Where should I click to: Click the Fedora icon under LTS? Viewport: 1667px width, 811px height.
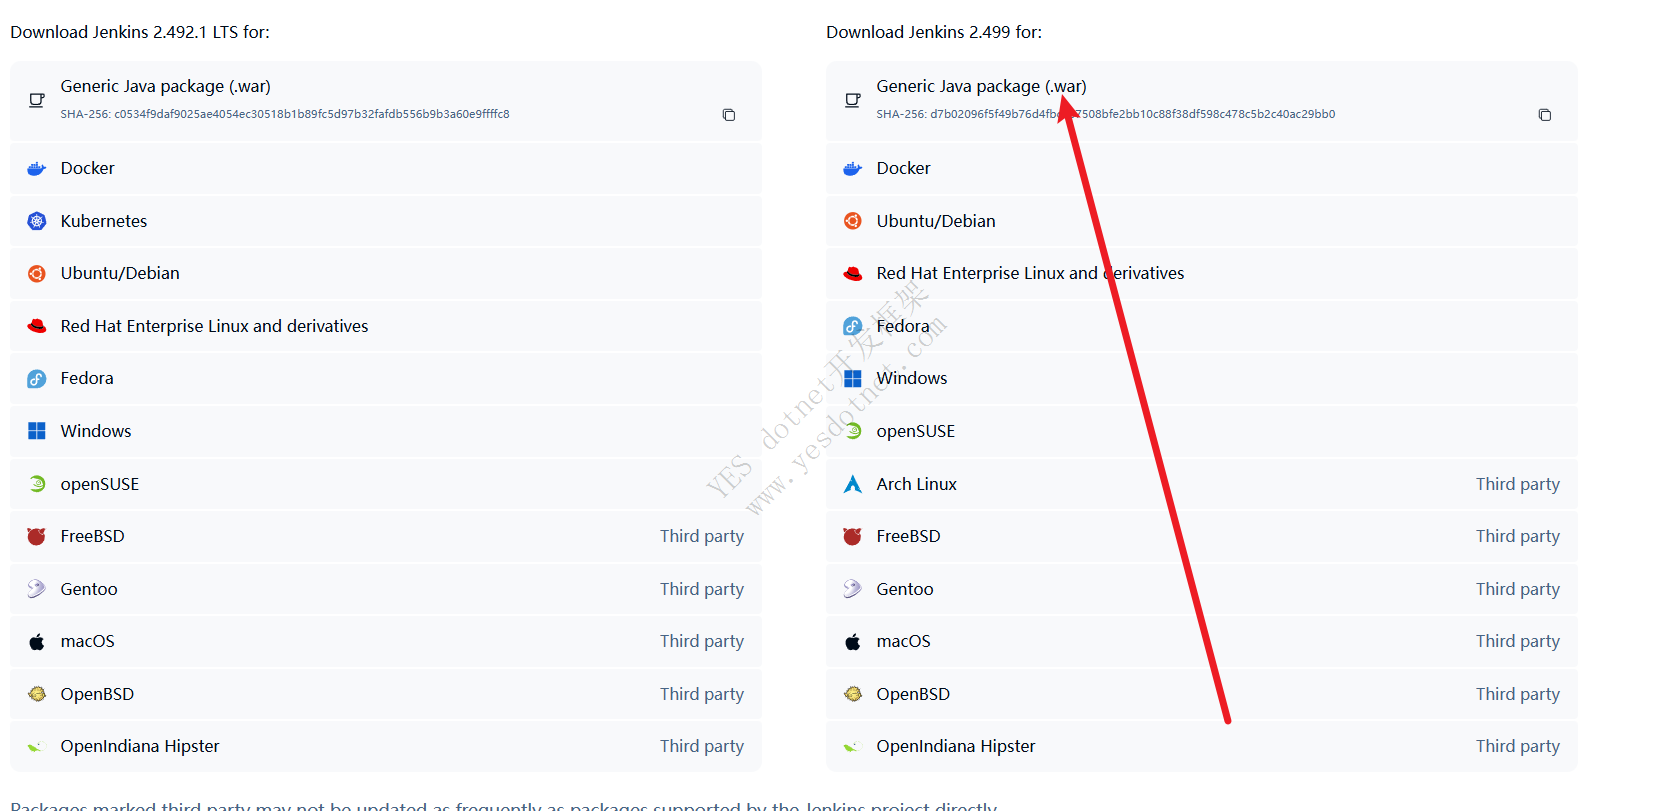37,379
